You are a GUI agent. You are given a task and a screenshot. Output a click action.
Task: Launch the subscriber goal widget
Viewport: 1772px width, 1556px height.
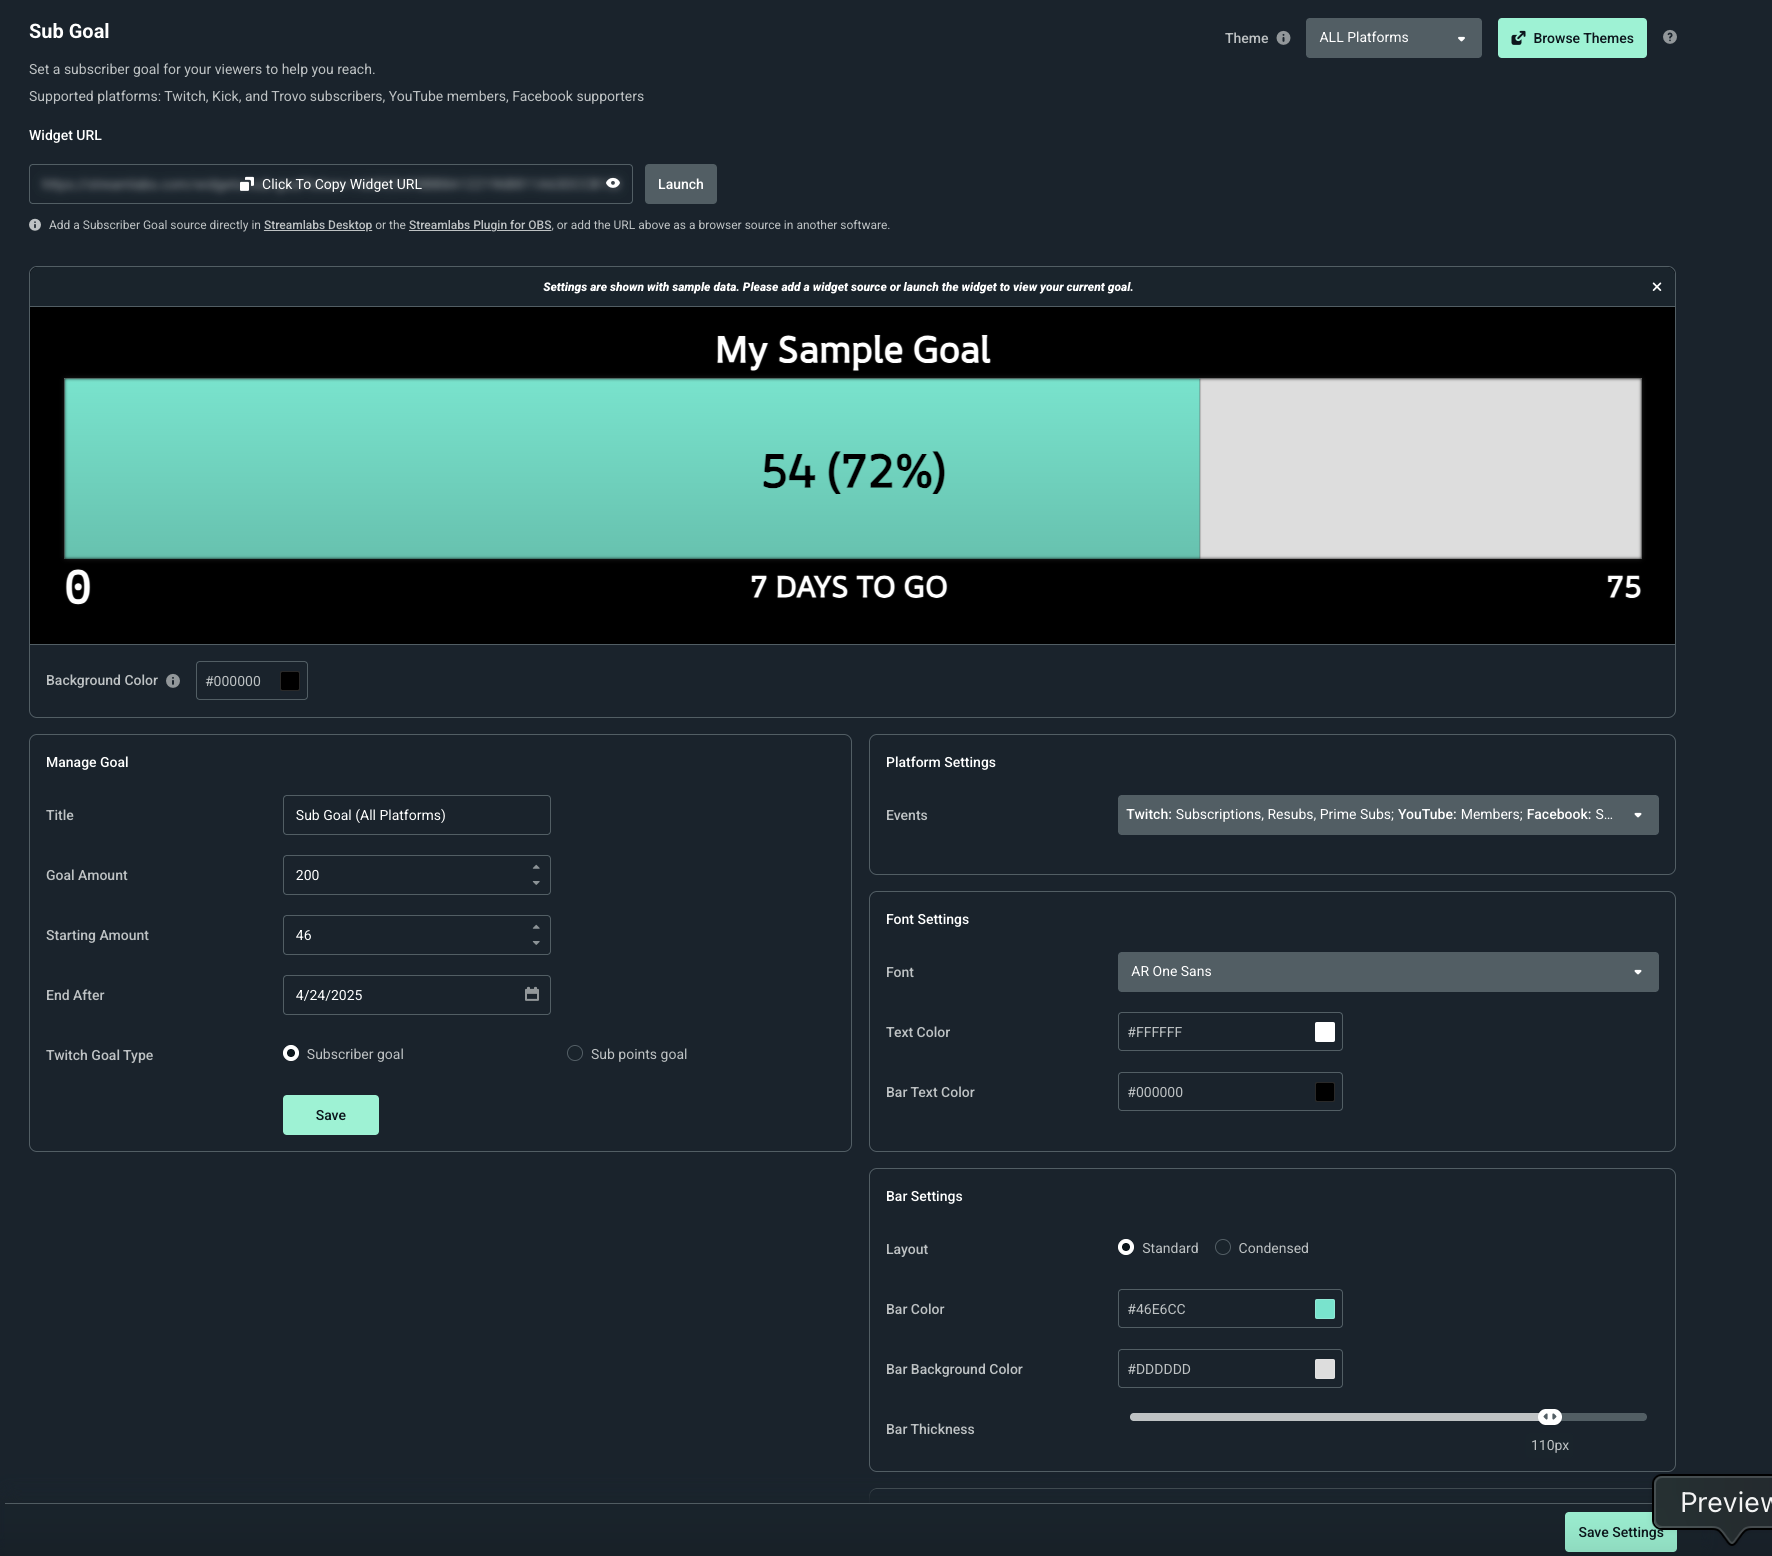click(x=680, y=184)
